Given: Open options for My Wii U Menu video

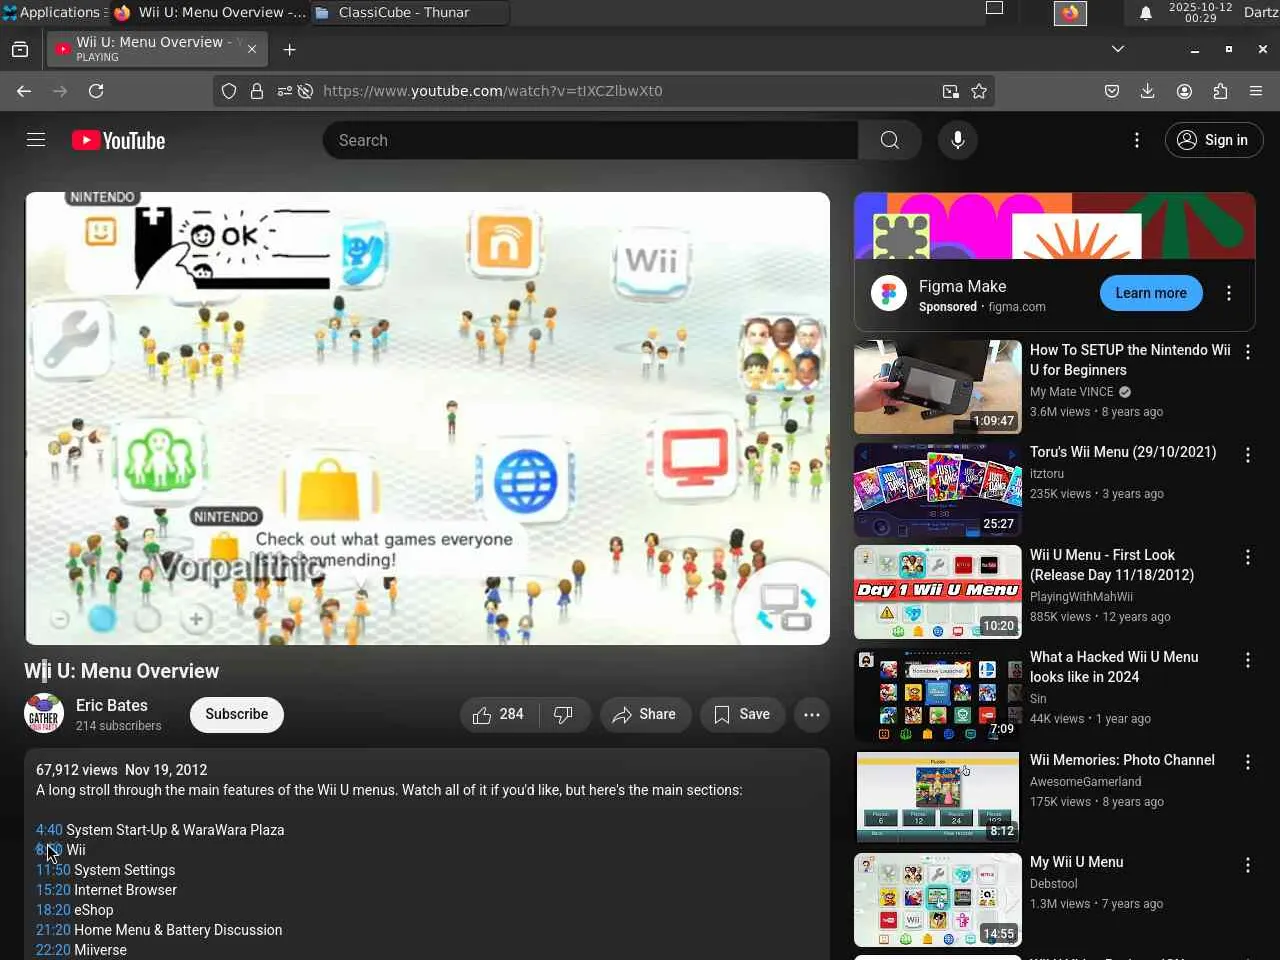Looking at the screenshot, I should pos(1248,865).
